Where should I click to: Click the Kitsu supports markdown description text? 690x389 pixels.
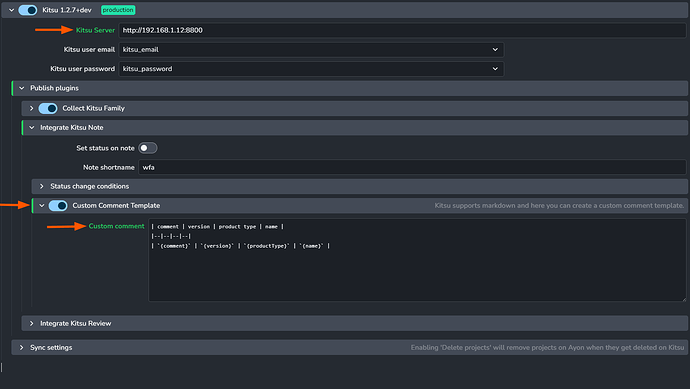click(x=559, y=206)
